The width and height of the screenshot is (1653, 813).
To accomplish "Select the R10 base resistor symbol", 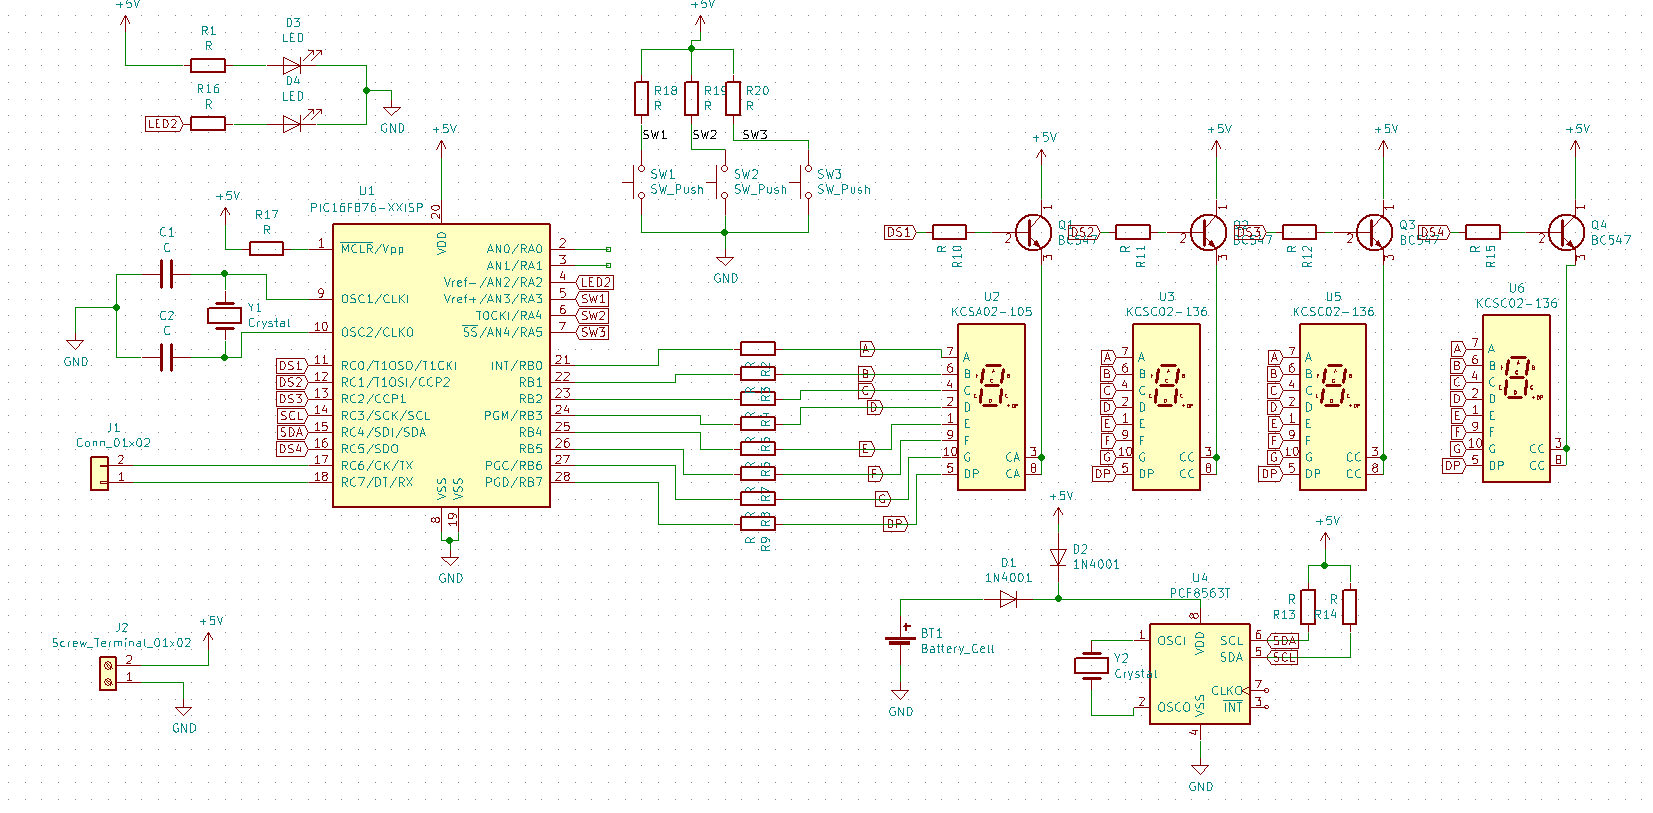I will 949,232.
